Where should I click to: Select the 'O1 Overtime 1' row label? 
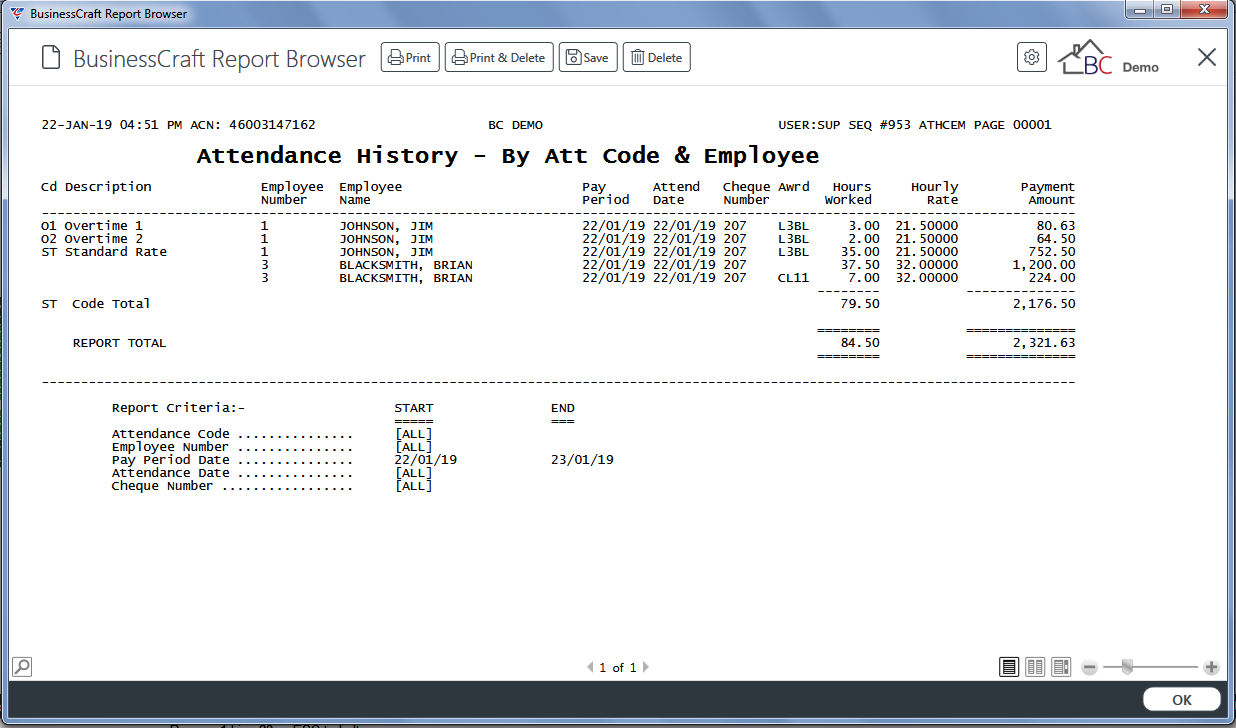click(x=92, y=226)
